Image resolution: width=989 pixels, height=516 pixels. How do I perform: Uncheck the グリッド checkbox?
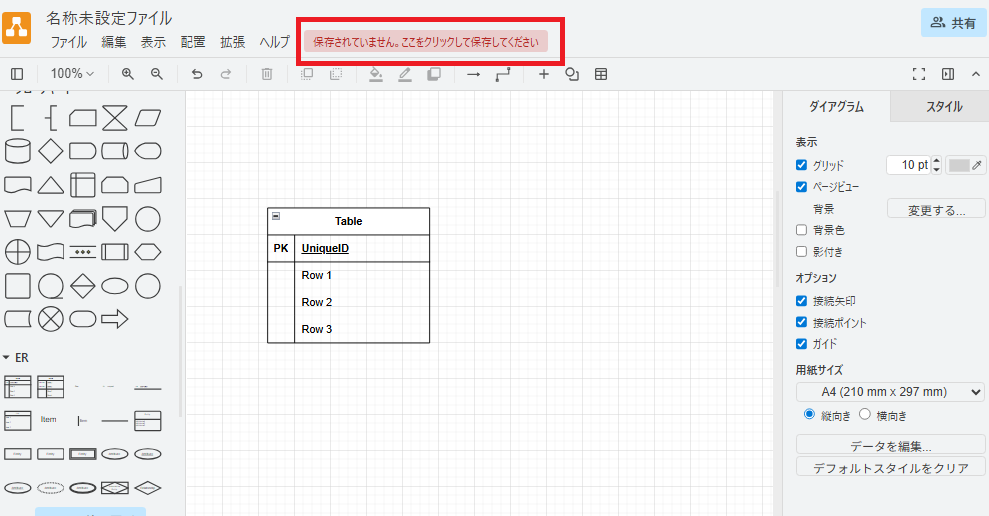801,165
